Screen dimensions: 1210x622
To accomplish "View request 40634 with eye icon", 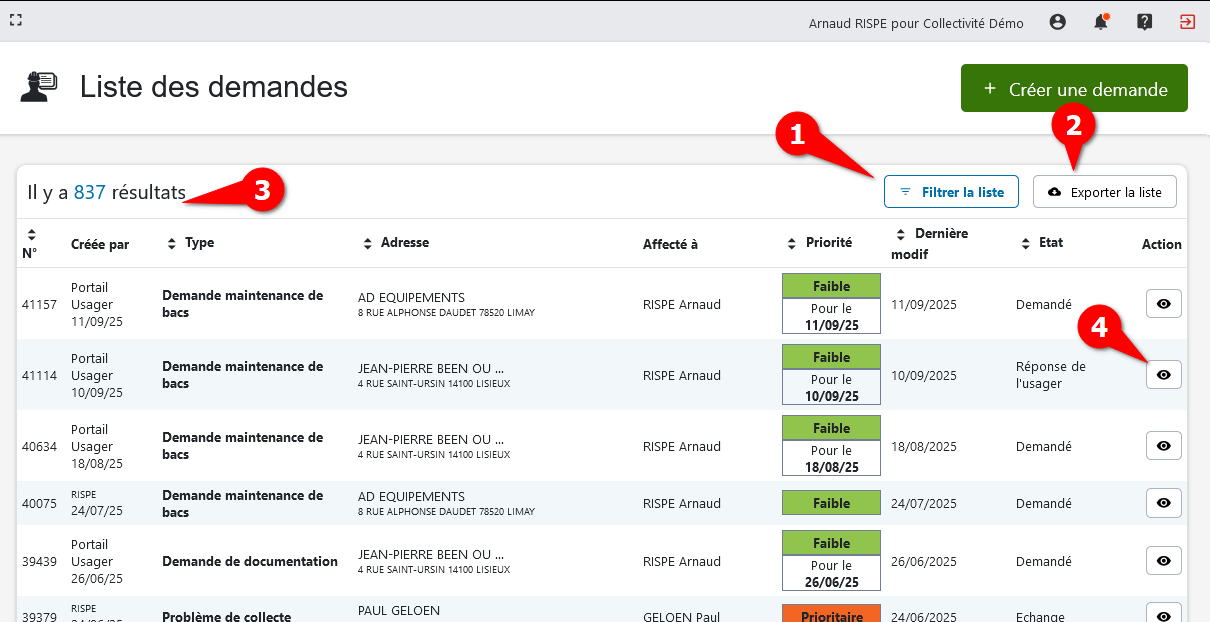I will click(1163, 446).
